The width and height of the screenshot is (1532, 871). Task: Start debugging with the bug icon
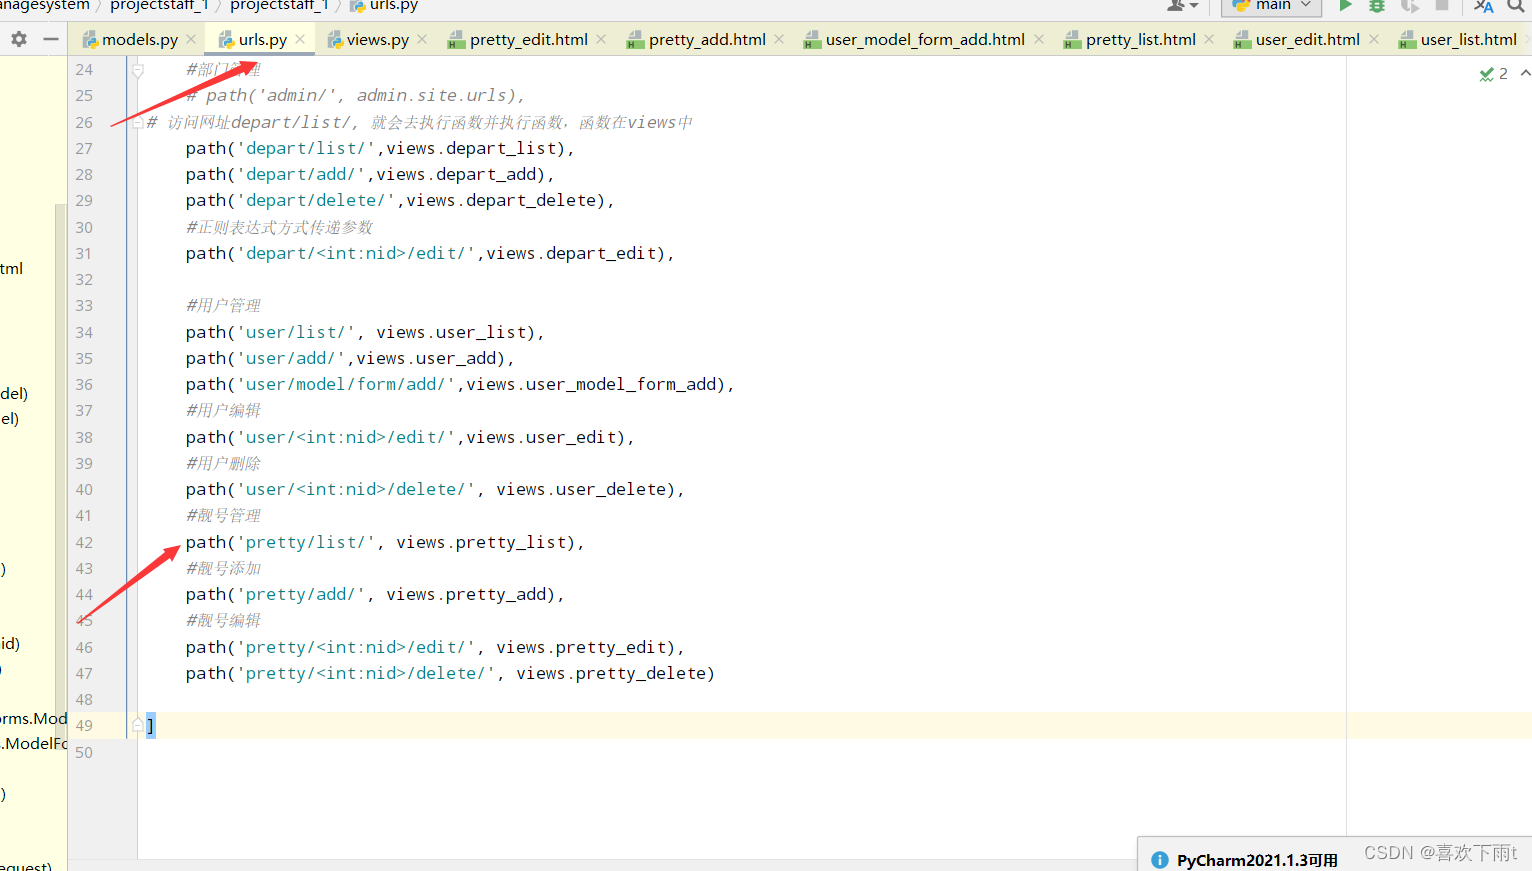coord(1377,6)
